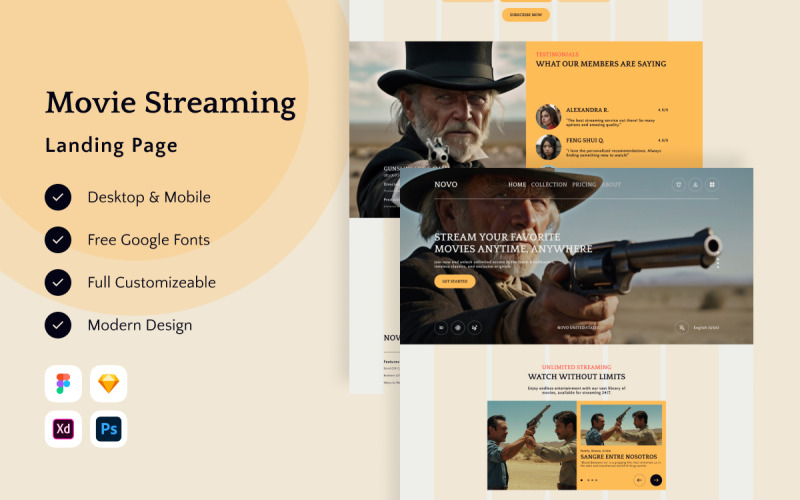This screenshot has height=500, width=800.
Task: Click Alexandra R. testimonial avatar
Action: pyautogui.click(x=547, y=116)
